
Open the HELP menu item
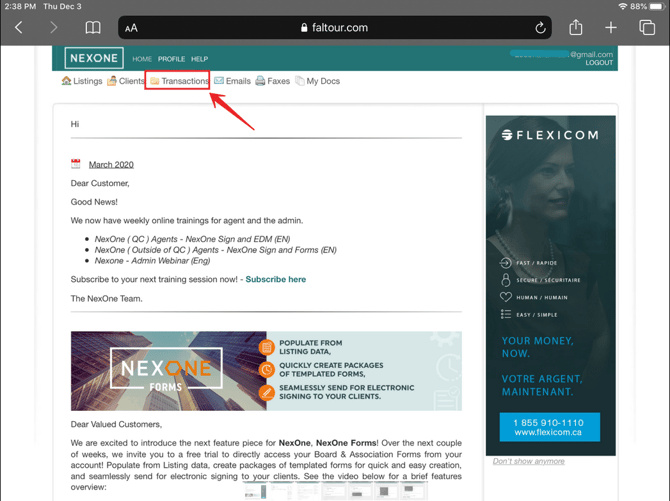pyautogui.click(x=200, y=59)
